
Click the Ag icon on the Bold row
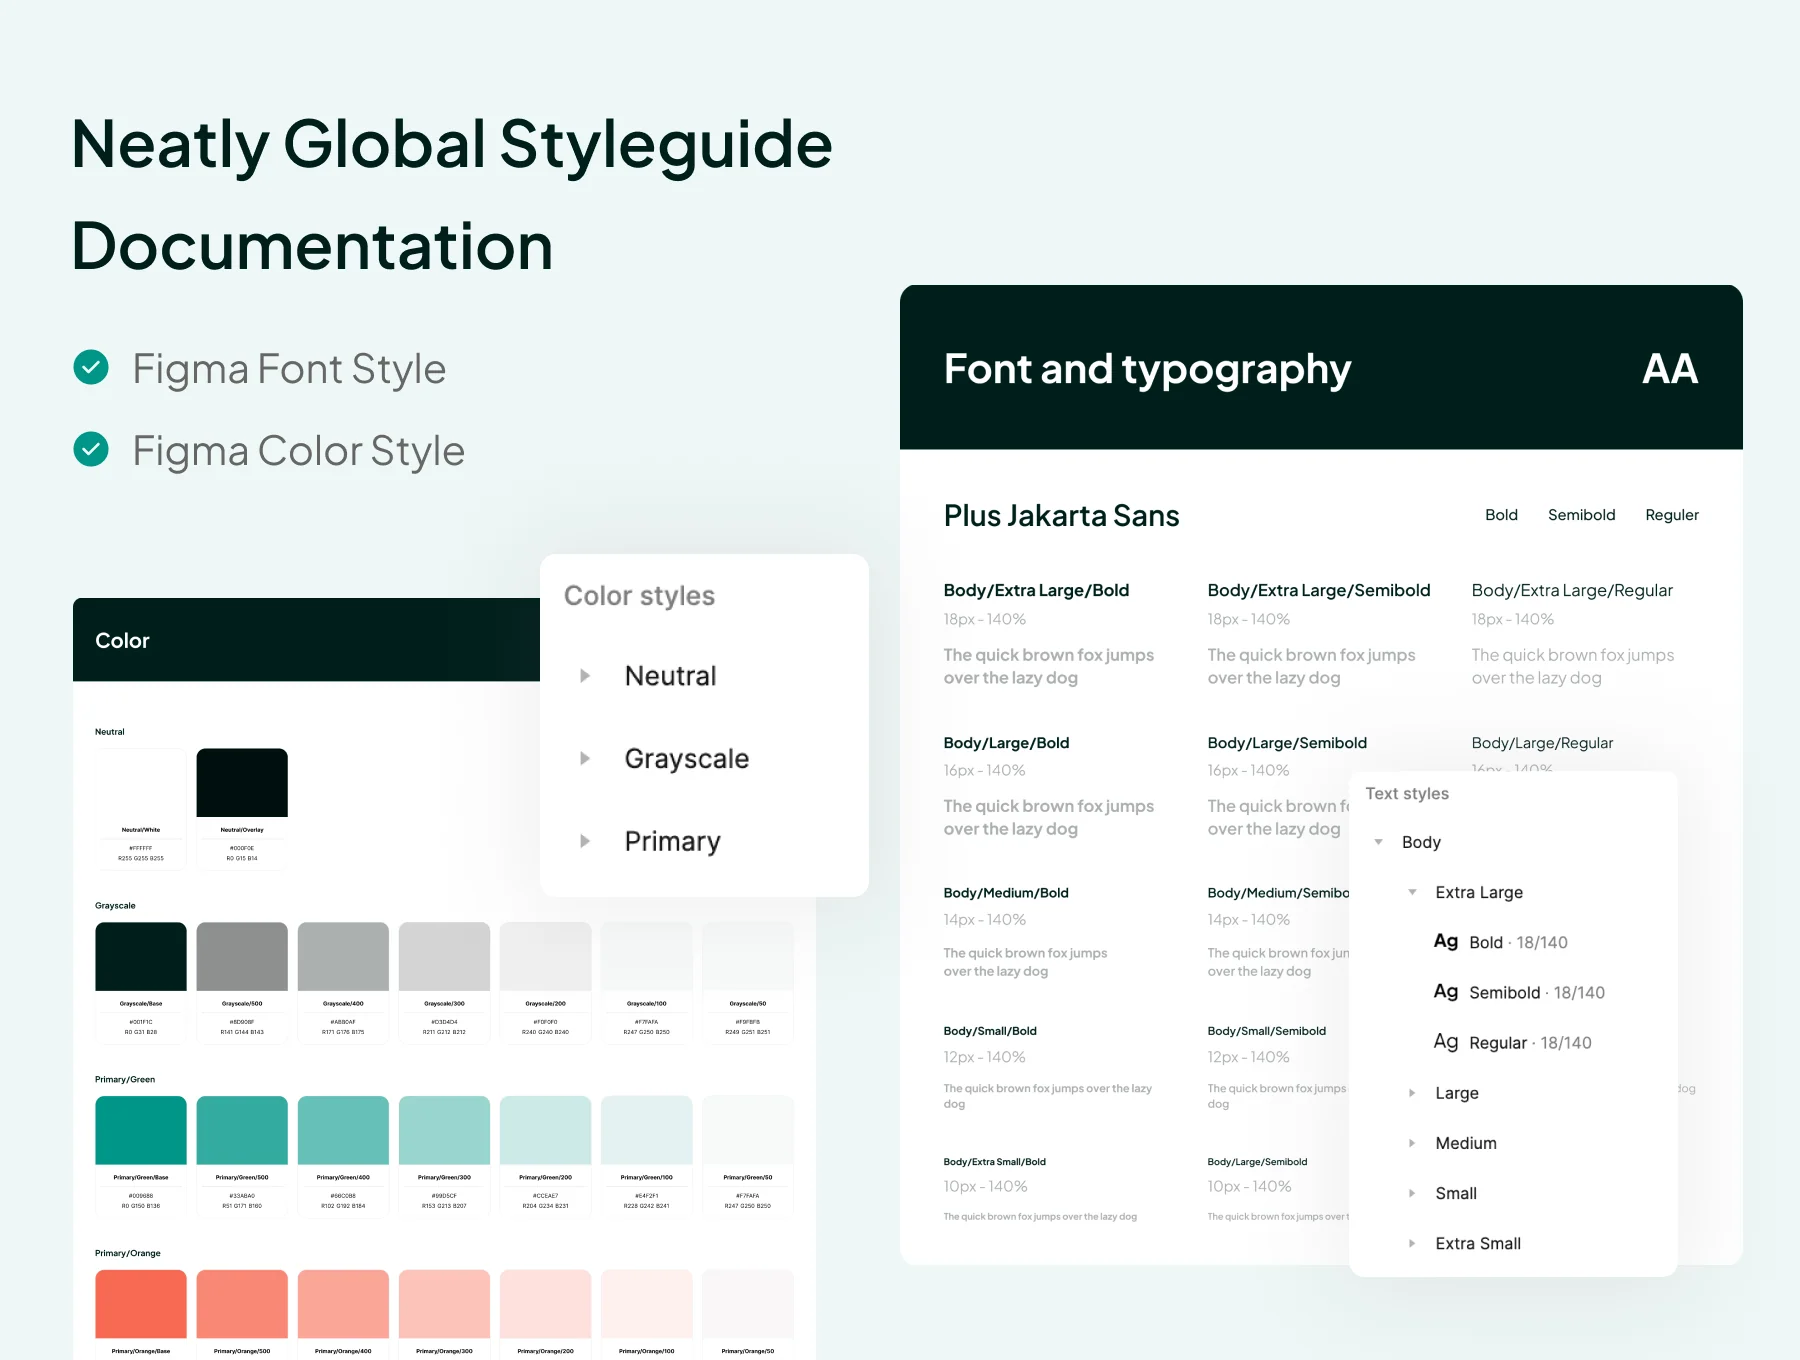point(1446,941)
